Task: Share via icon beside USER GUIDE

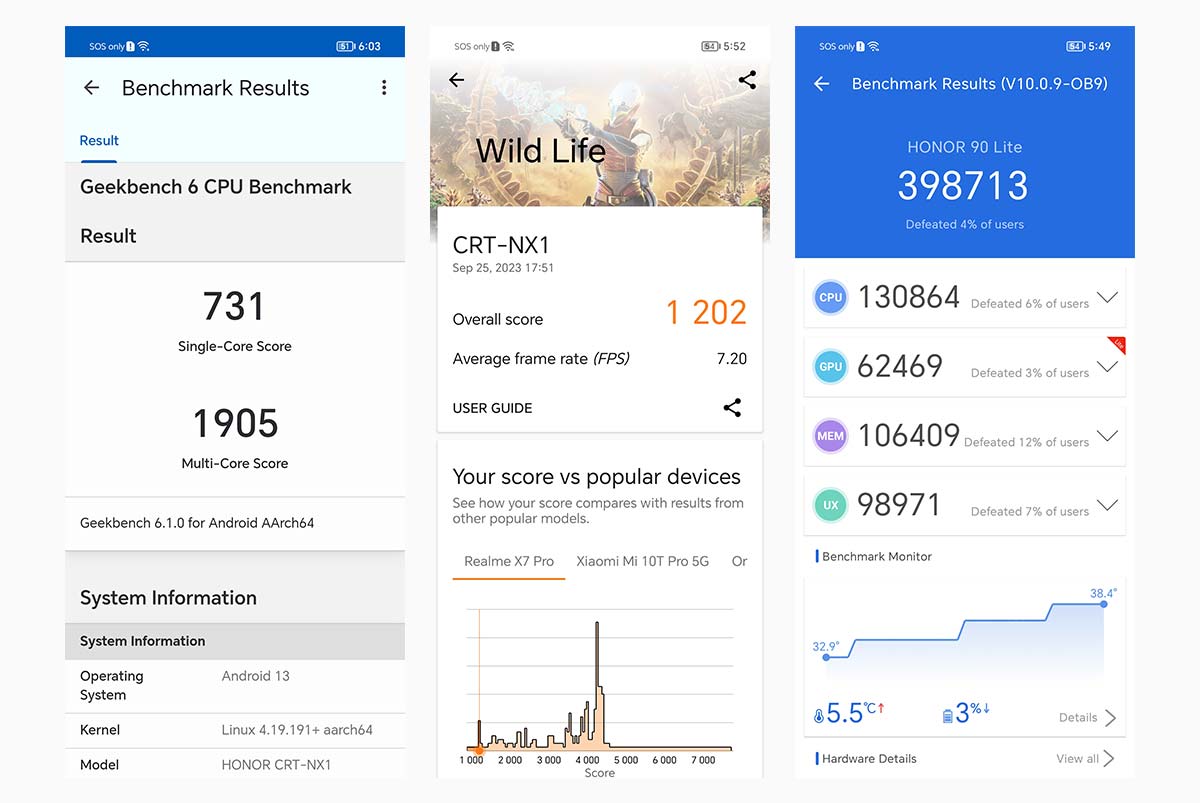Action: pyautogui.click(x=732, y=407)
